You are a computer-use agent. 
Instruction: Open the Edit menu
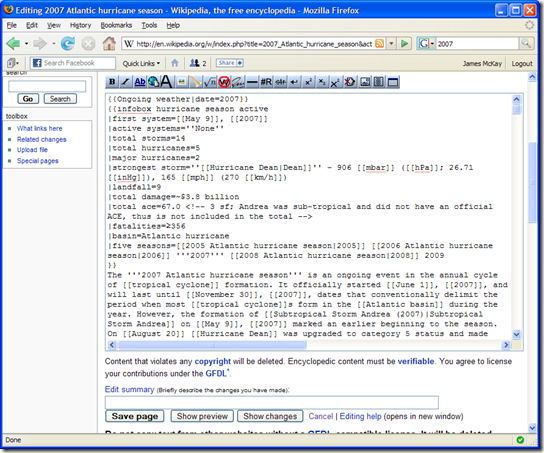[x=32, y=25]
